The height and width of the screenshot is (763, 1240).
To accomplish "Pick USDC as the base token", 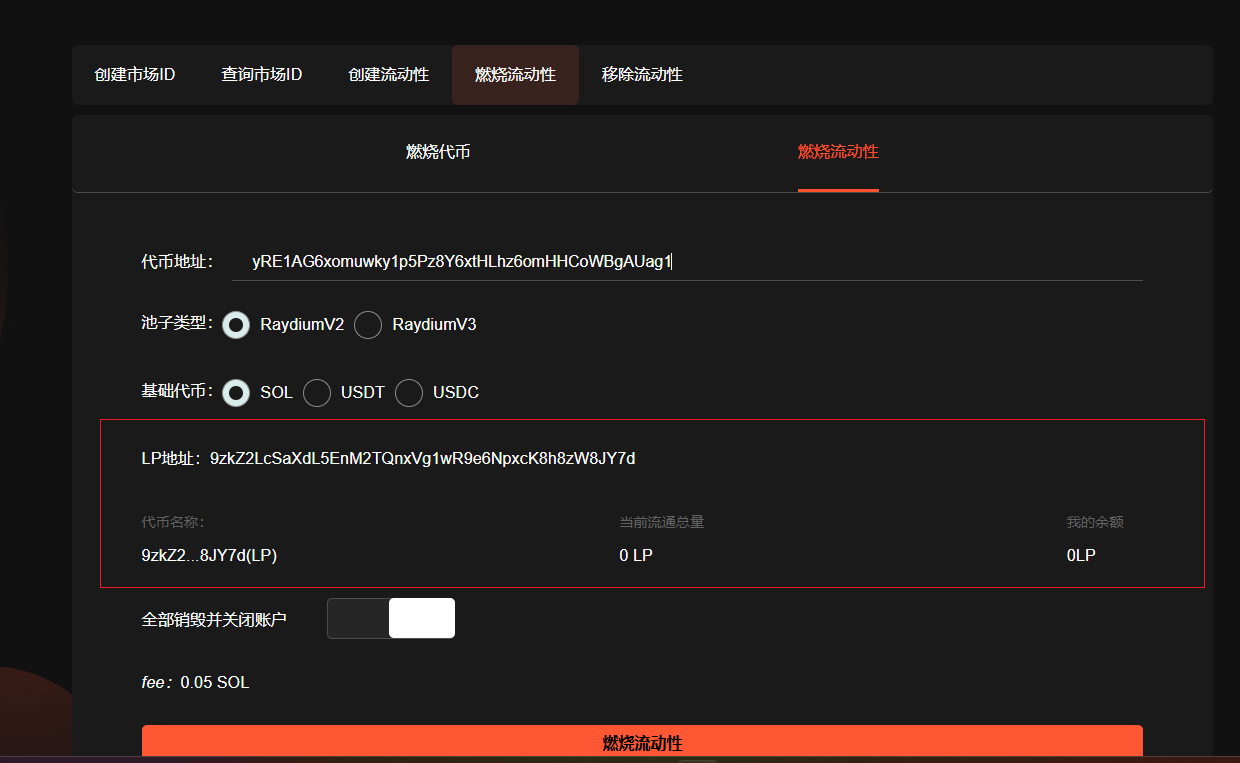I will tap(409, 393).
